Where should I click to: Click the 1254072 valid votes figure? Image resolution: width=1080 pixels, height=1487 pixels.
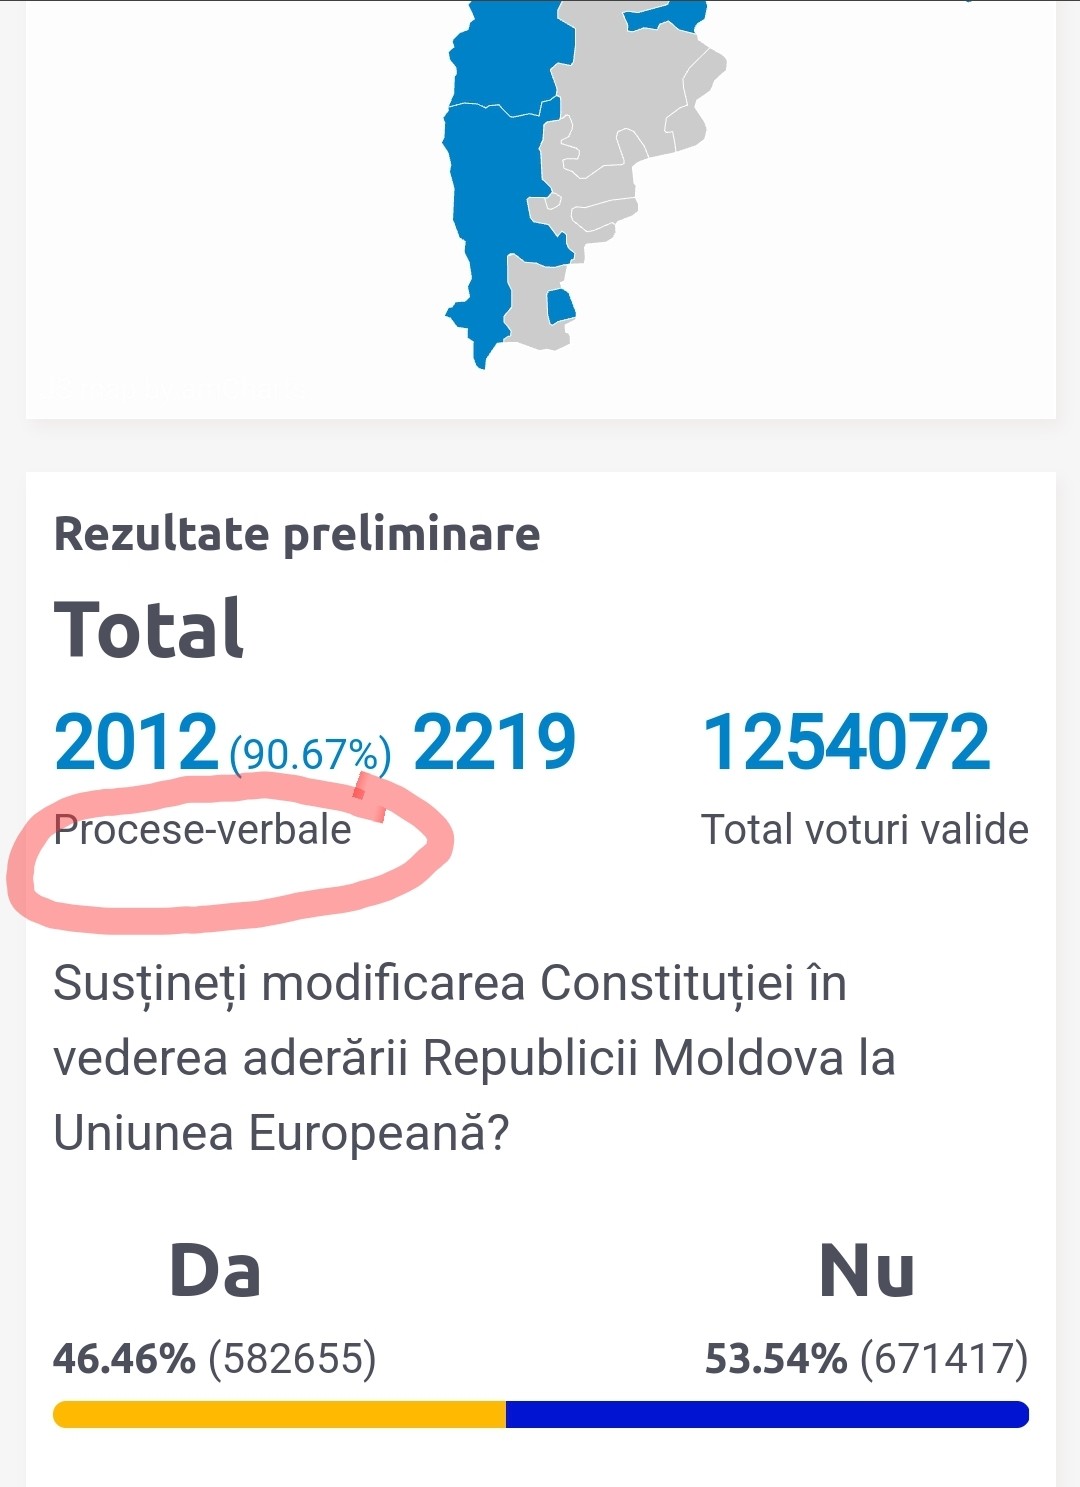[x=846, y=743]
